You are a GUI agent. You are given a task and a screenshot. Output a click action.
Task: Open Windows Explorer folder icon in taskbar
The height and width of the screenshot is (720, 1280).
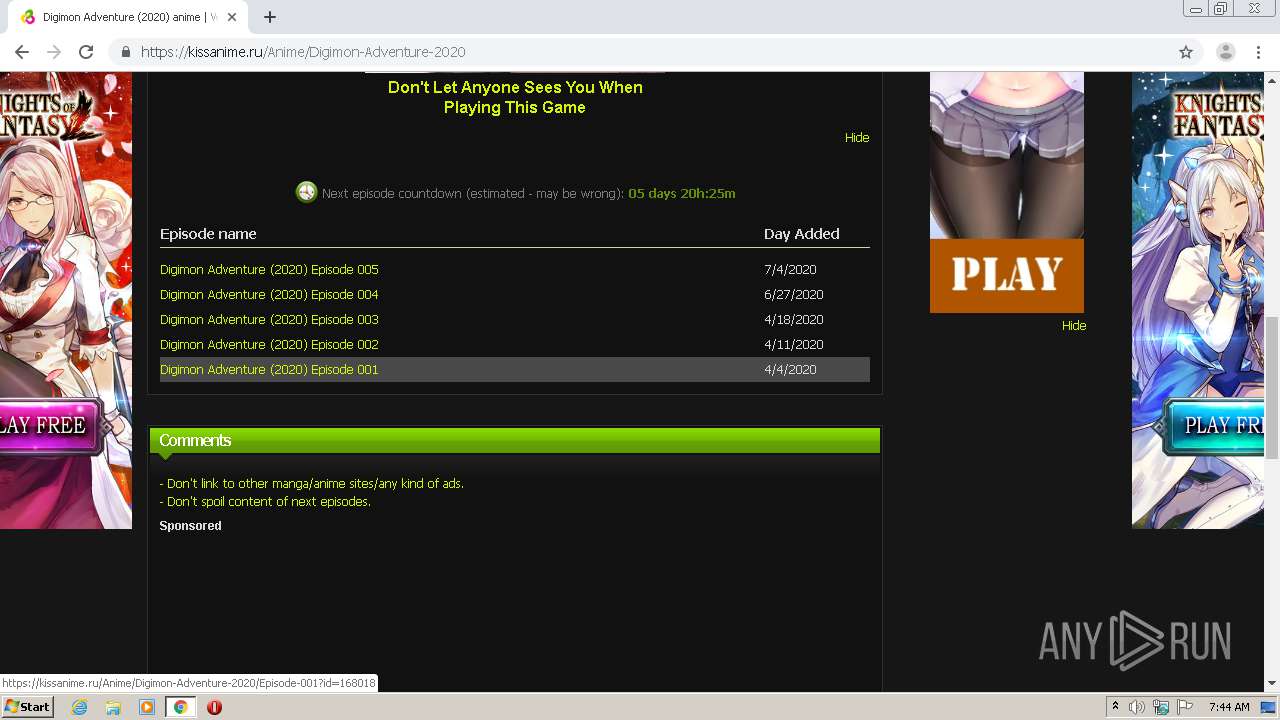[113, 707]
